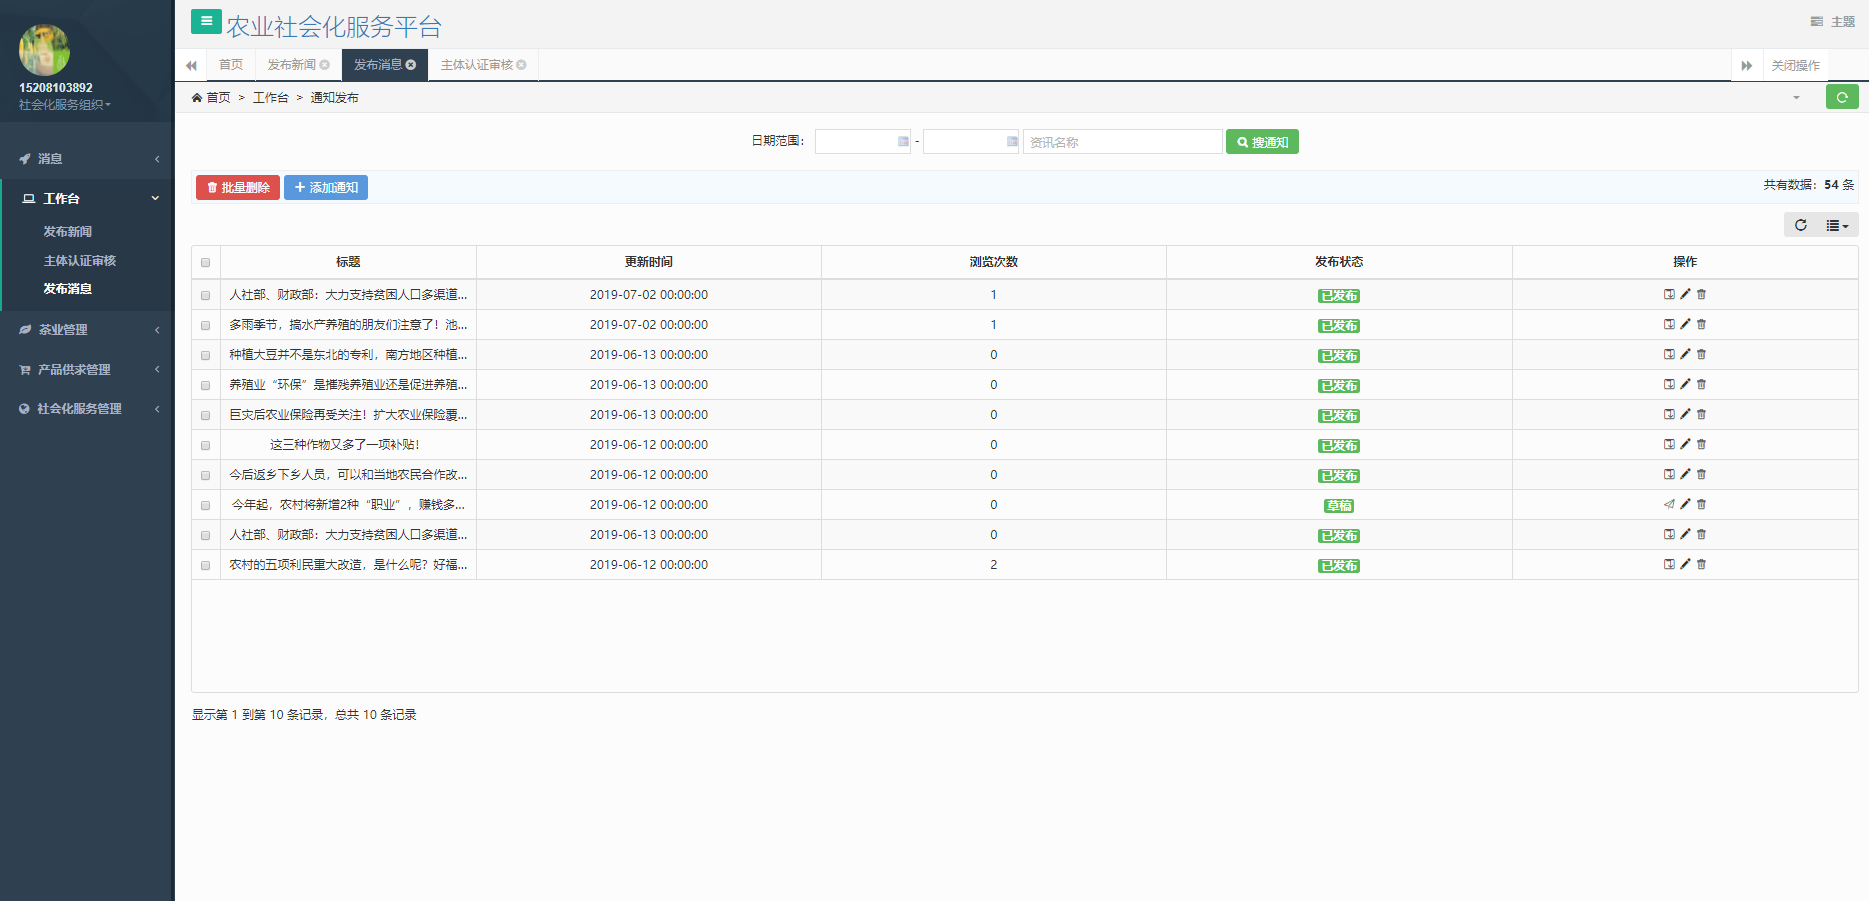Image resolution: width=1869 pixels, height=901 pixels.
Task: Publish the draft row using the send icon
Action: coord(1669,504)
